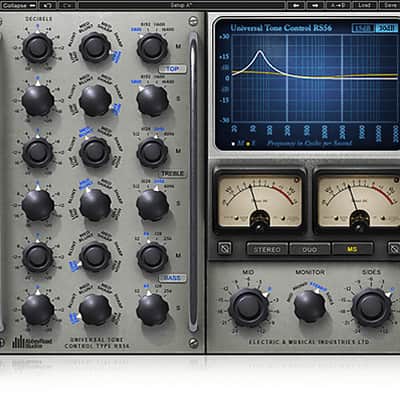The width and height of the screenshot is (400, 400).
Task: Open the Load preset menu
Action: click(365, 5)
